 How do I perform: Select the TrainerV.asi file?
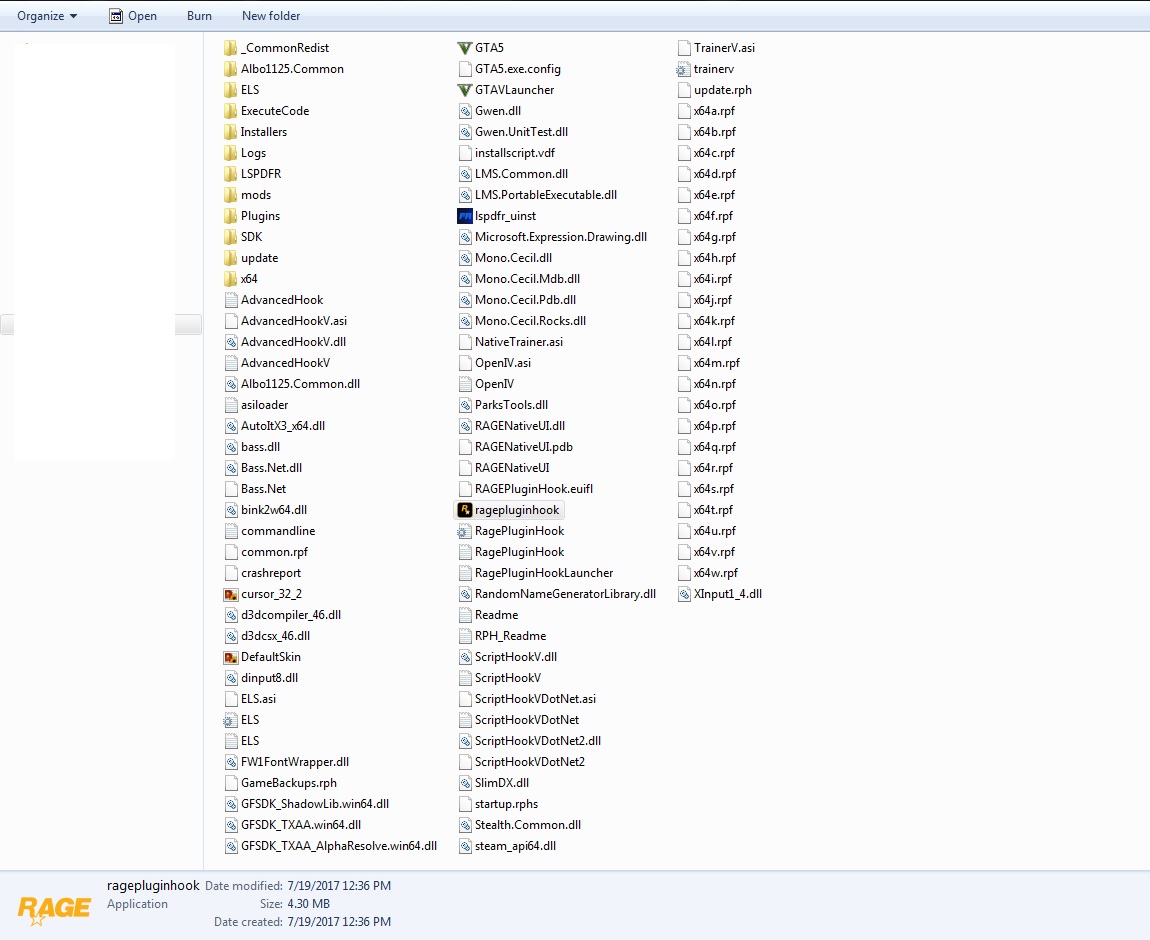point(717,48)
